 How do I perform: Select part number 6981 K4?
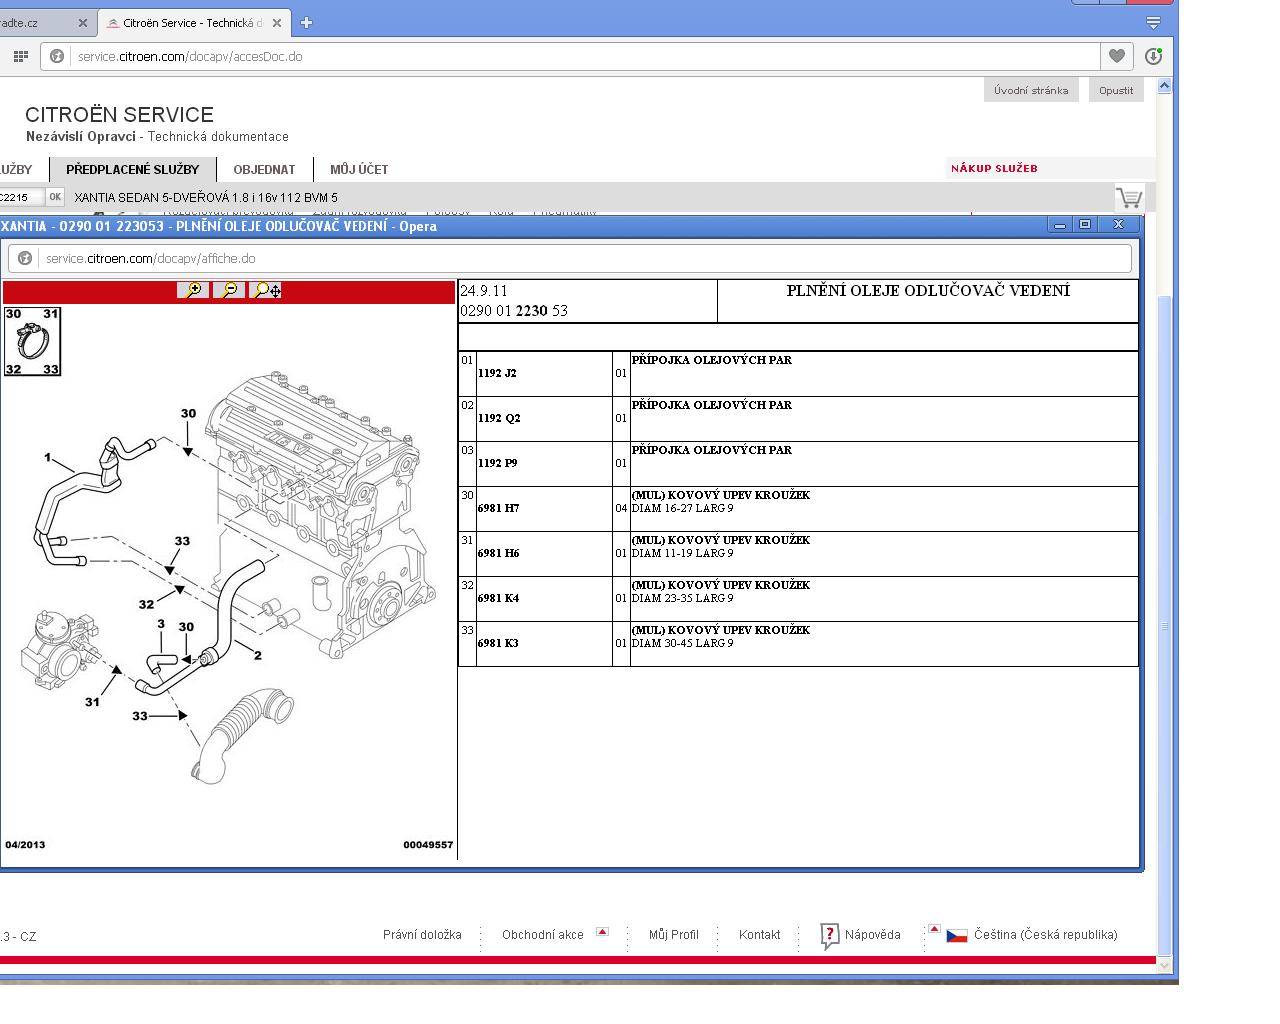click(498, 598)
